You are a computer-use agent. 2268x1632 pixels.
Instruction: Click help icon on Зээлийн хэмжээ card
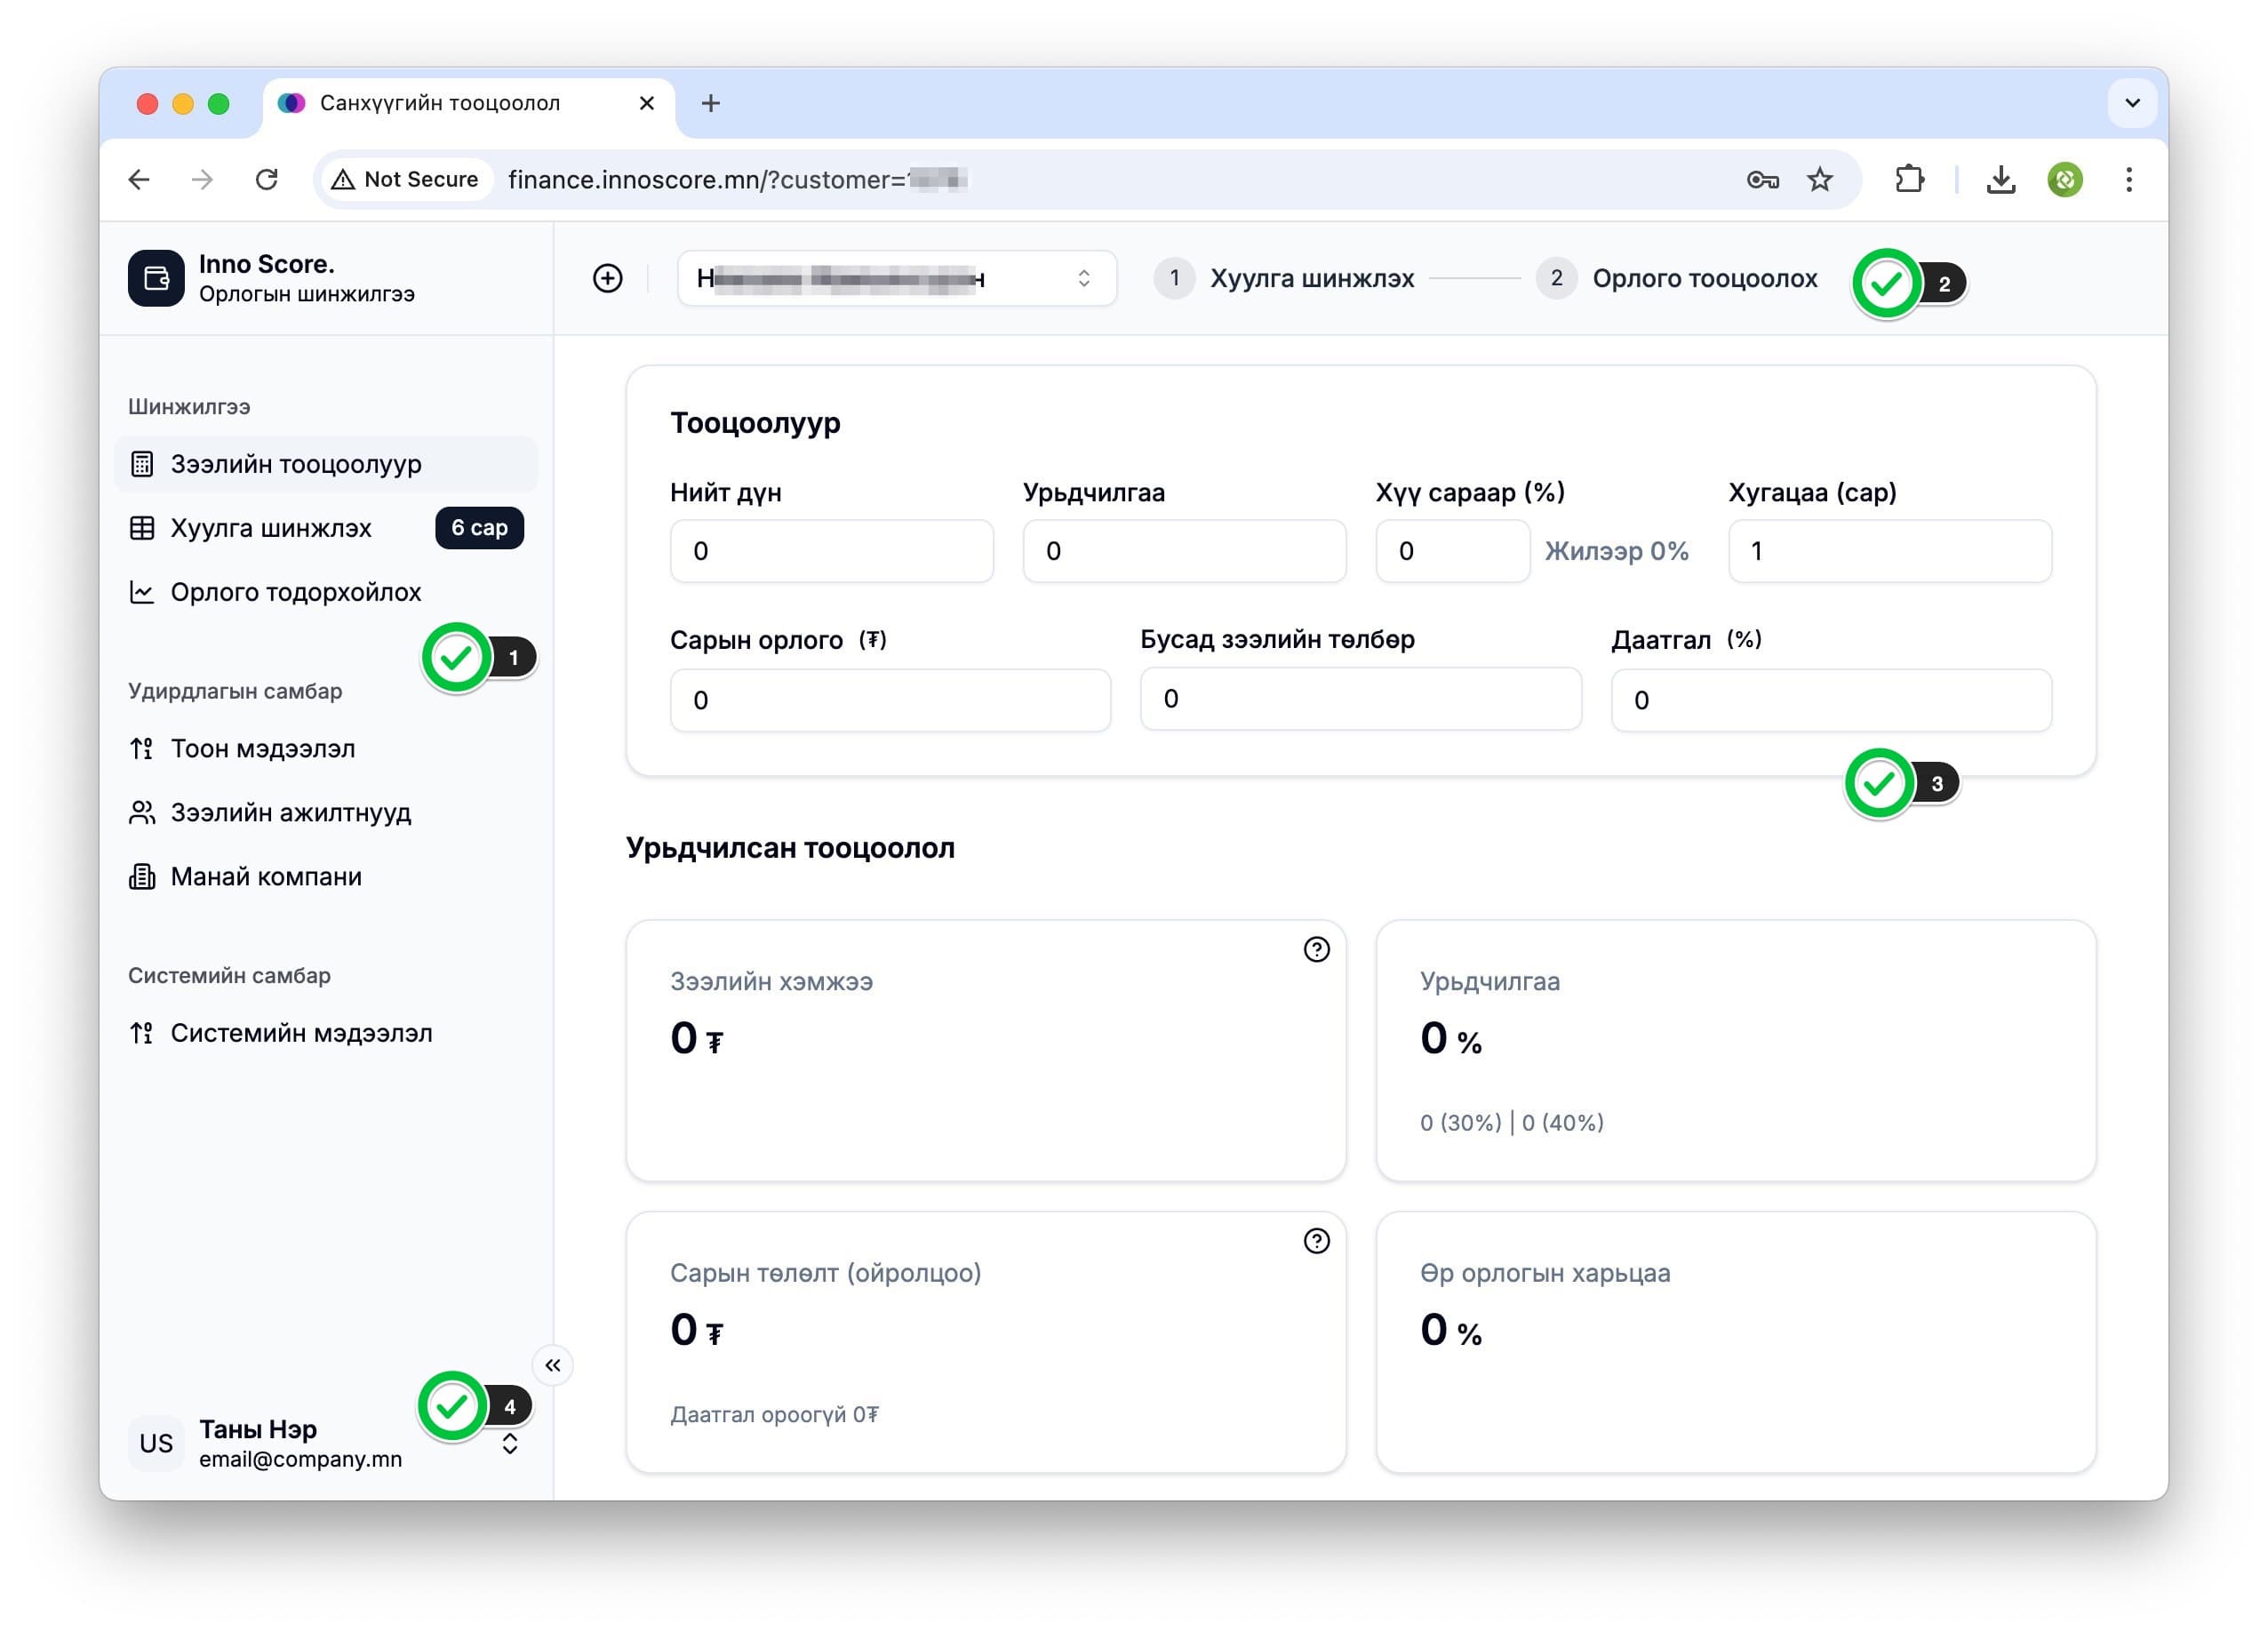(x=1316, y=949)
